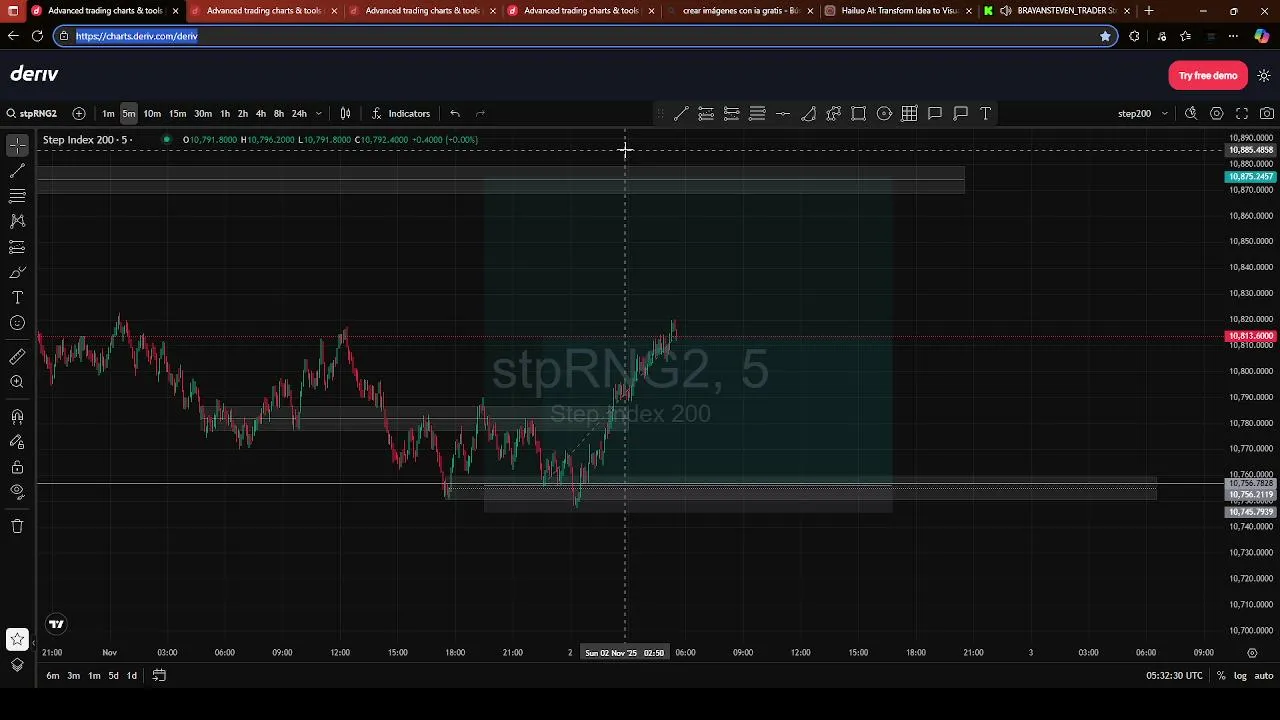
Task: Open forecasting and measurement tools in sidebar
Action: [x=17, y=247]
